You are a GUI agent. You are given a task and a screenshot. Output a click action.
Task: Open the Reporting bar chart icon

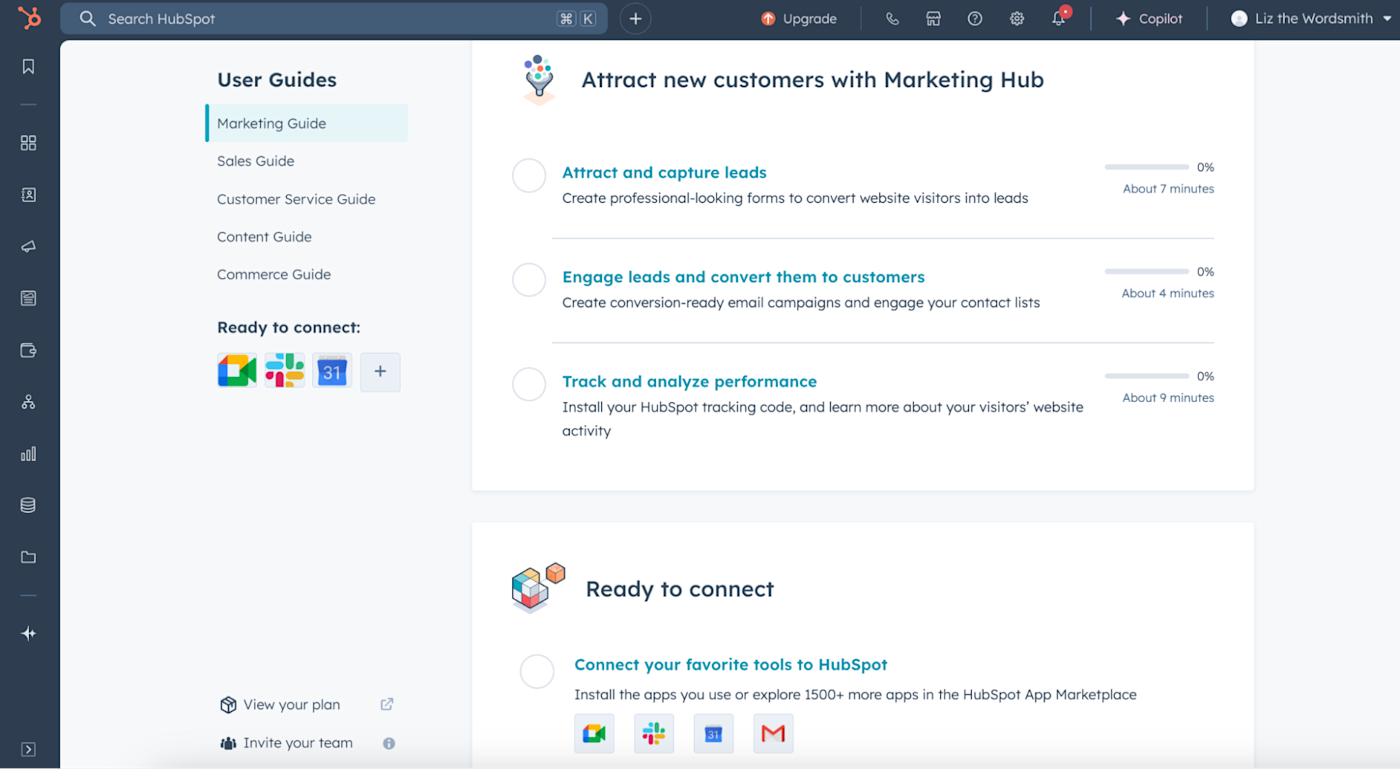[x=28, y=454]
